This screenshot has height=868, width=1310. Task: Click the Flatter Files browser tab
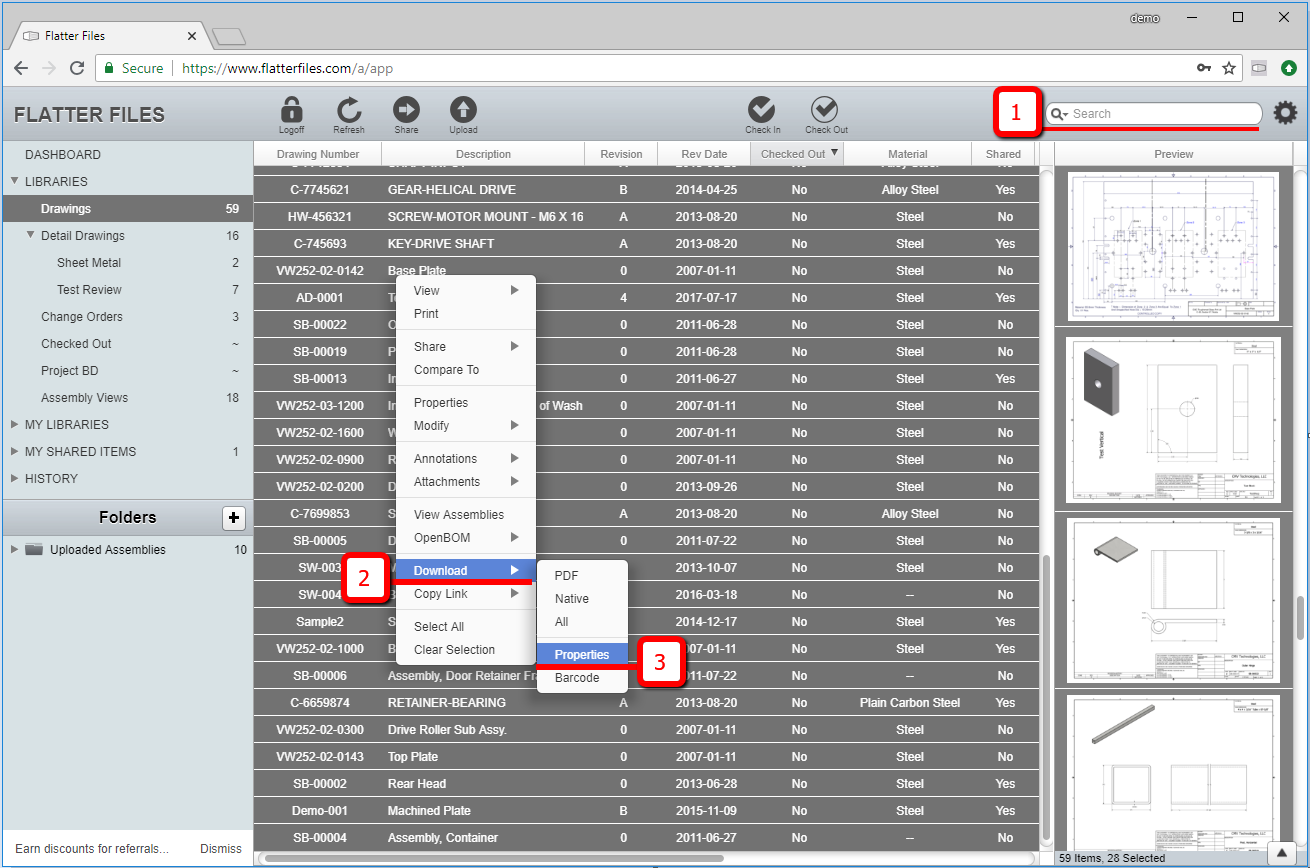110,36
